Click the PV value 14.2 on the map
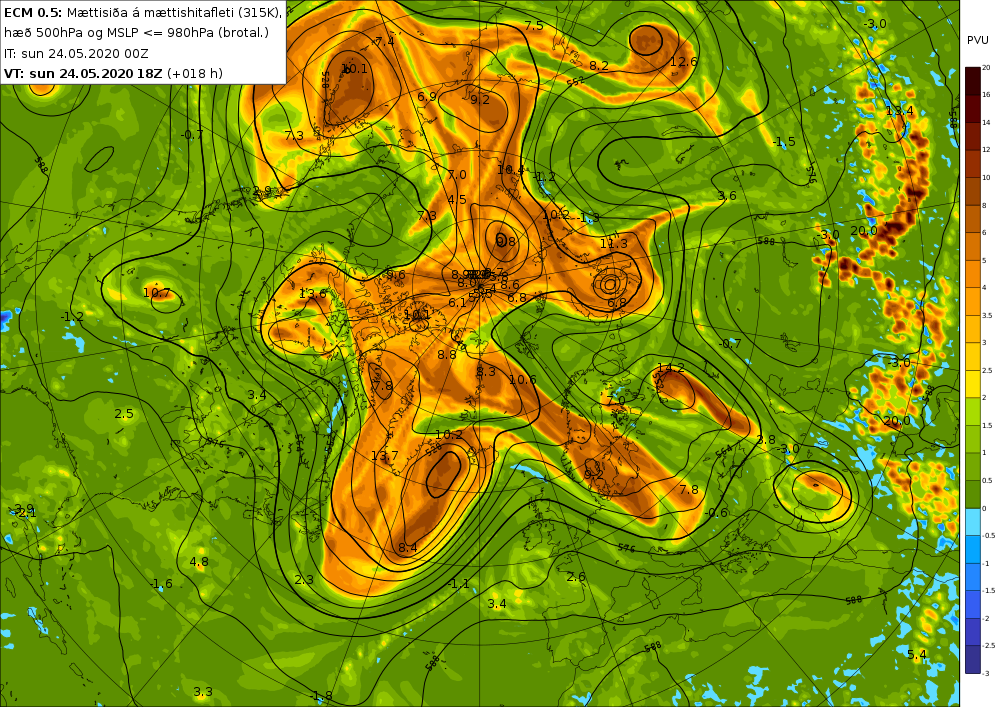The width and height of the screenshot is (1000, 707). [670, 368]
